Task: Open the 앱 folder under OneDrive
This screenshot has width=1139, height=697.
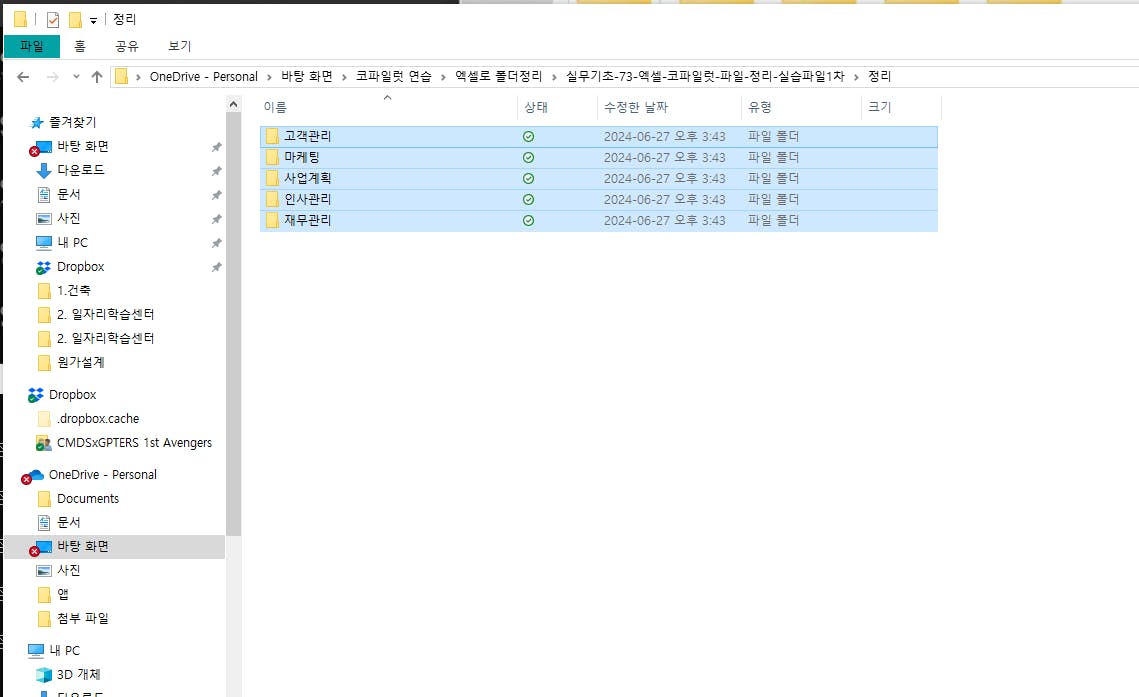Action: click(x=62, y=594)
